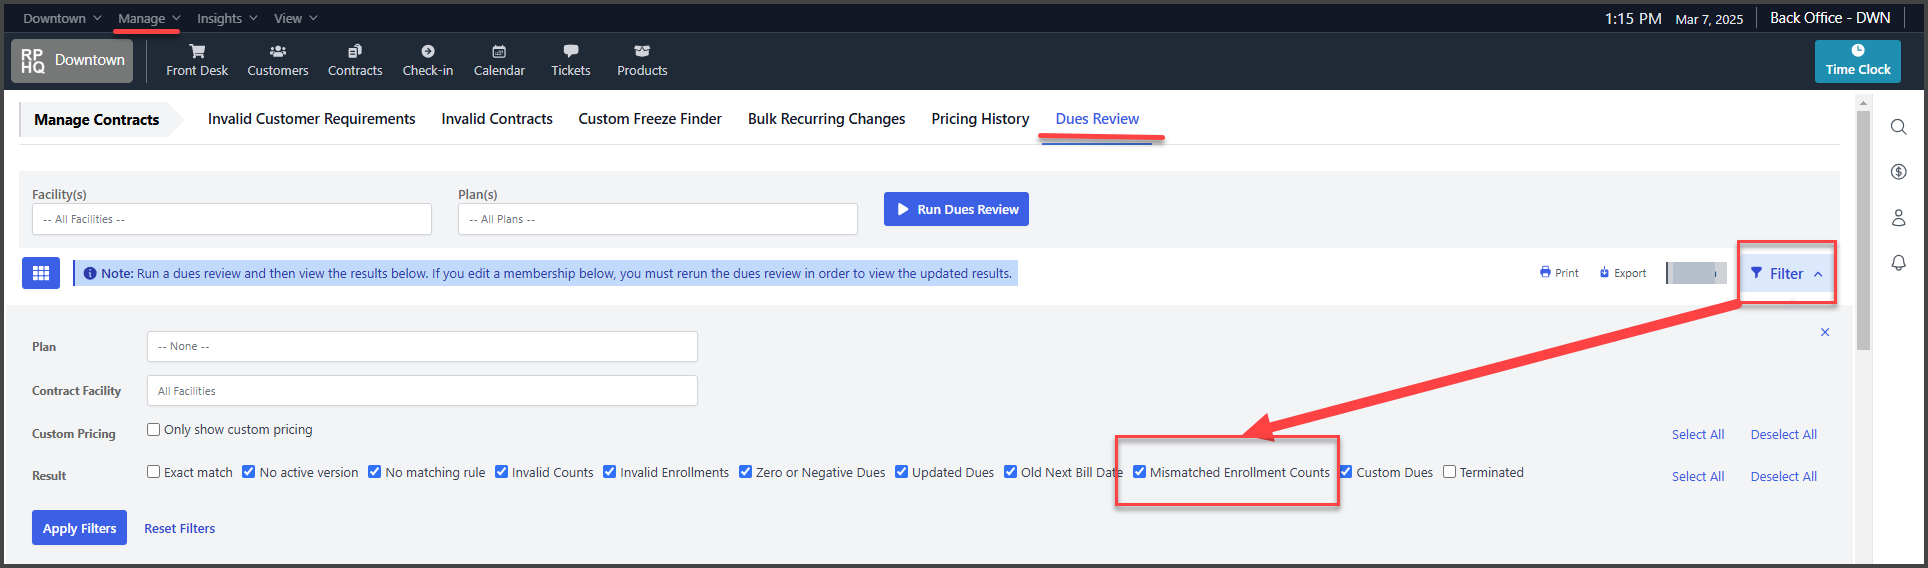
Task: Open the notifications bell in right sidebar
Action: 1898,263
